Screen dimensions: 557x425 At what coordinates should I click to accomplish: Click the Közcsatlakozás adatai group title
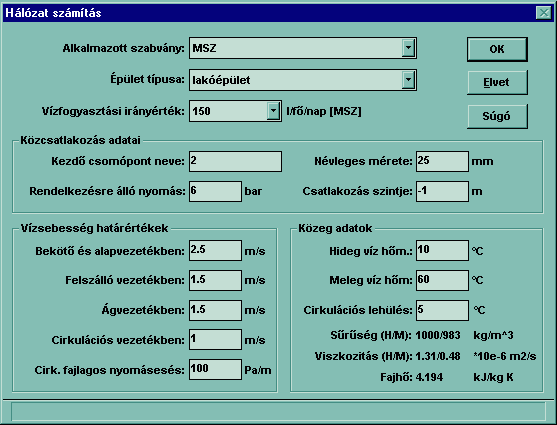[80, 140]
